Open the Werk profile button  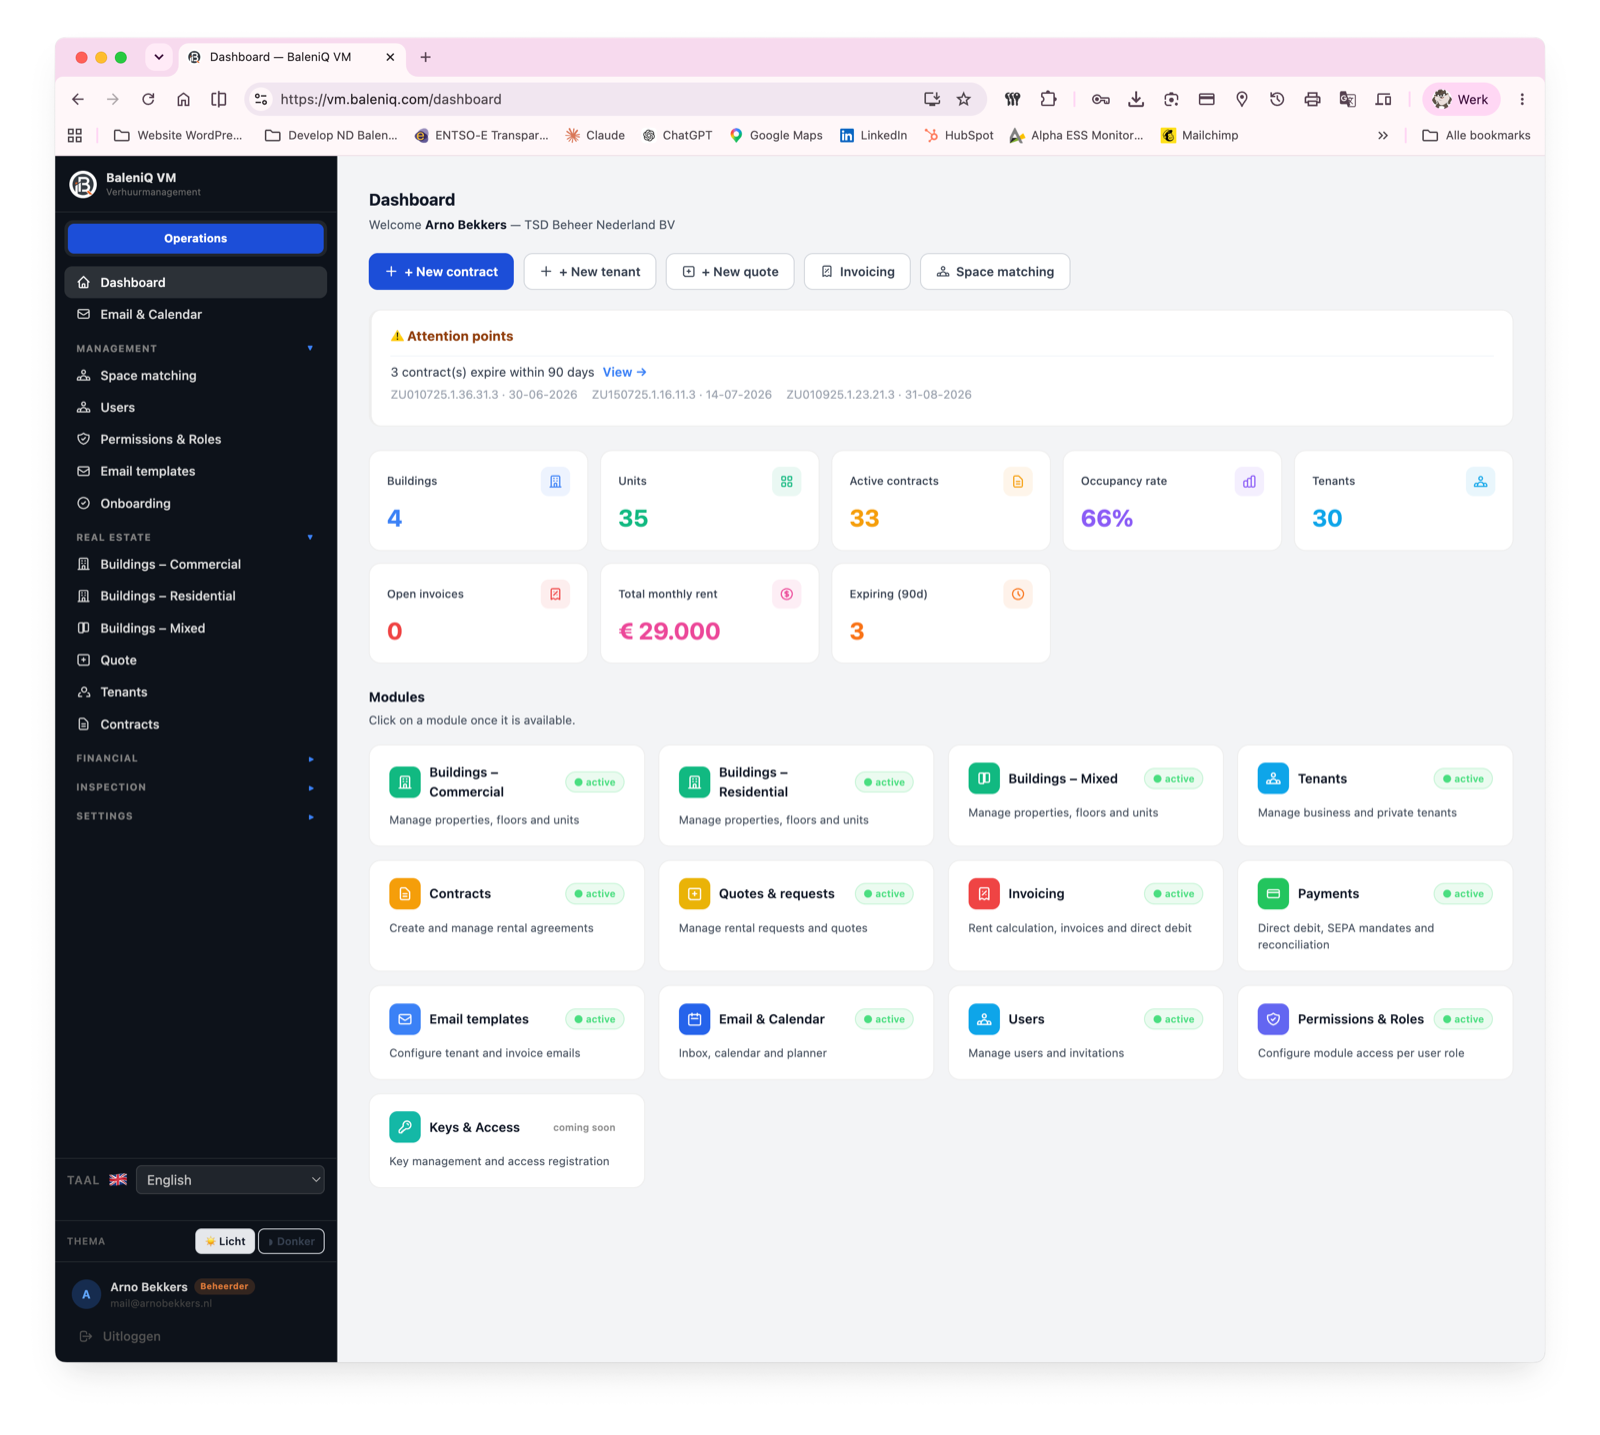(x=1461, y=99)
